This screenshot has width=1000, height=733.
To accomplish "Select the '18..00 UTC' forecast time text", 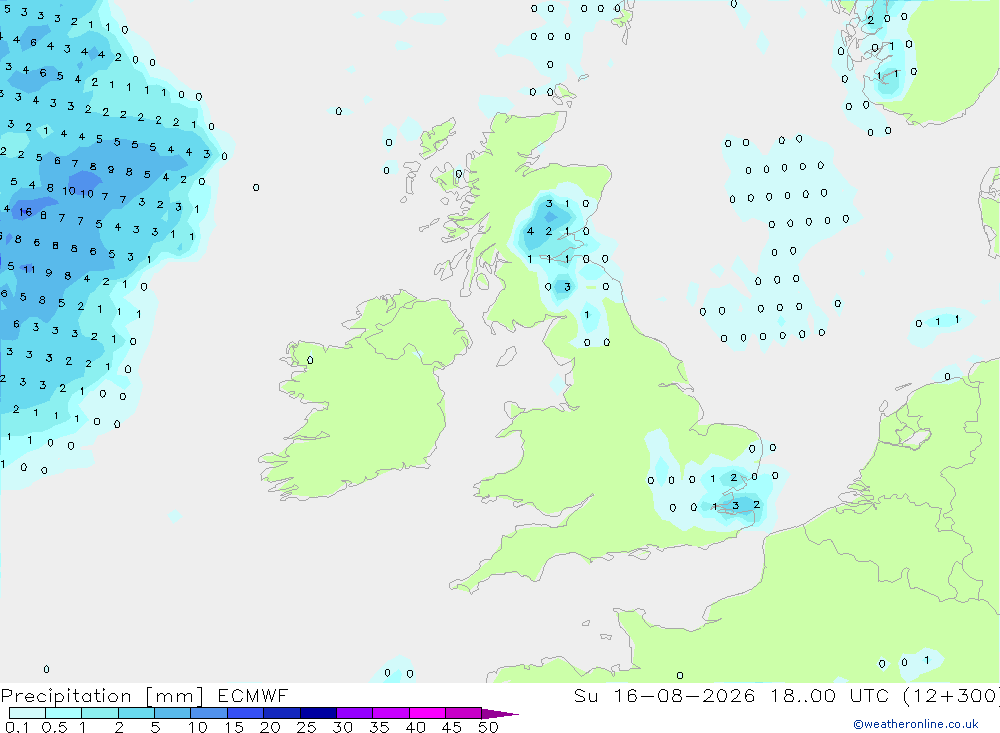I will pyautogui.click(x=830, y=696).
